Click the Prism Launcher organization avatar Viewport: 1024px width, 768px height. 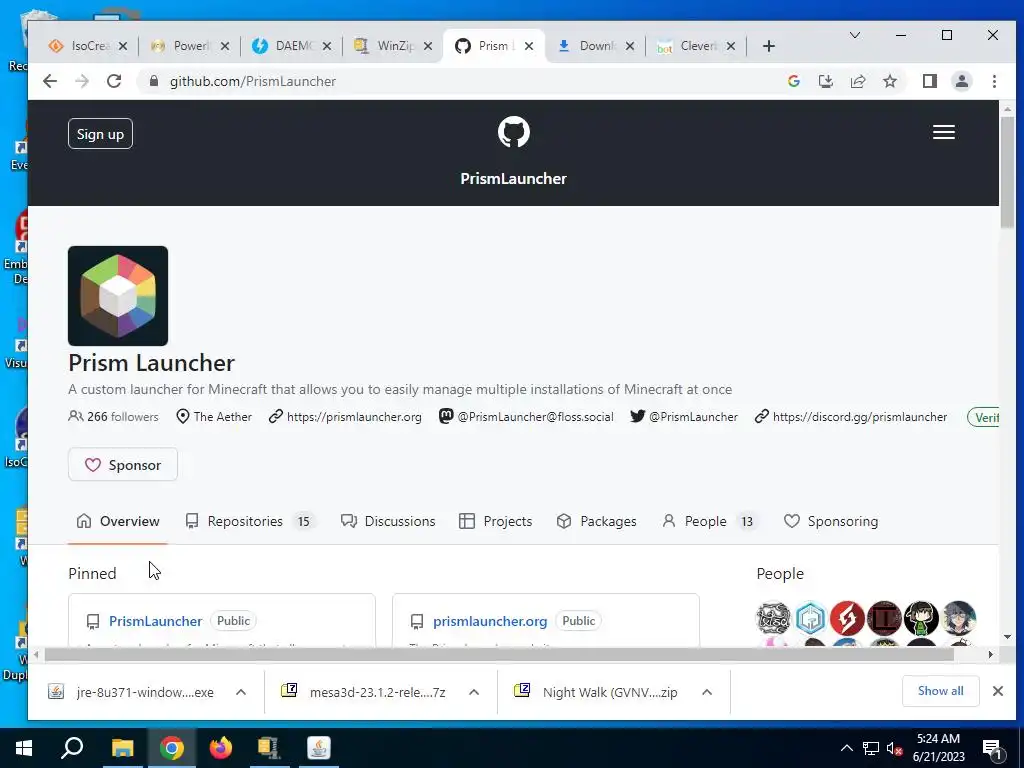click(118, 296)
